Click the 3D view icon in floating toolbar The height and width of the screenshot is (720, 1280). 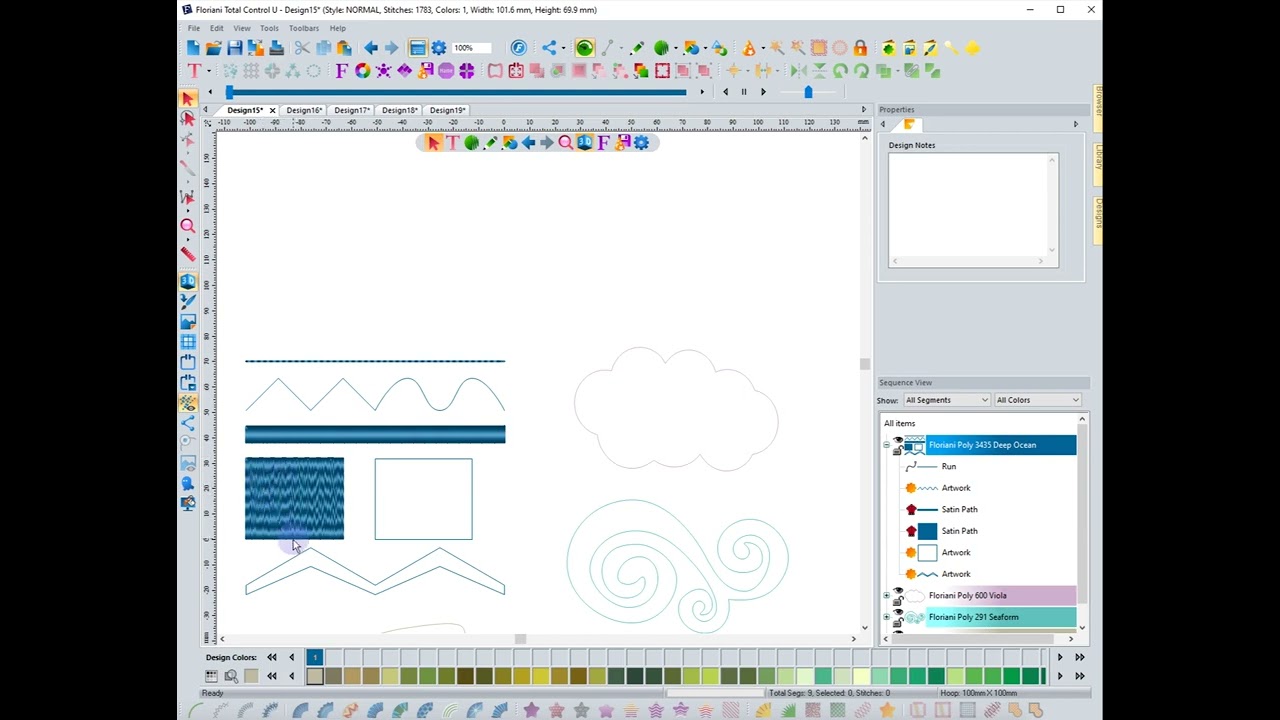pyautogui.click(x=584, y=143)
